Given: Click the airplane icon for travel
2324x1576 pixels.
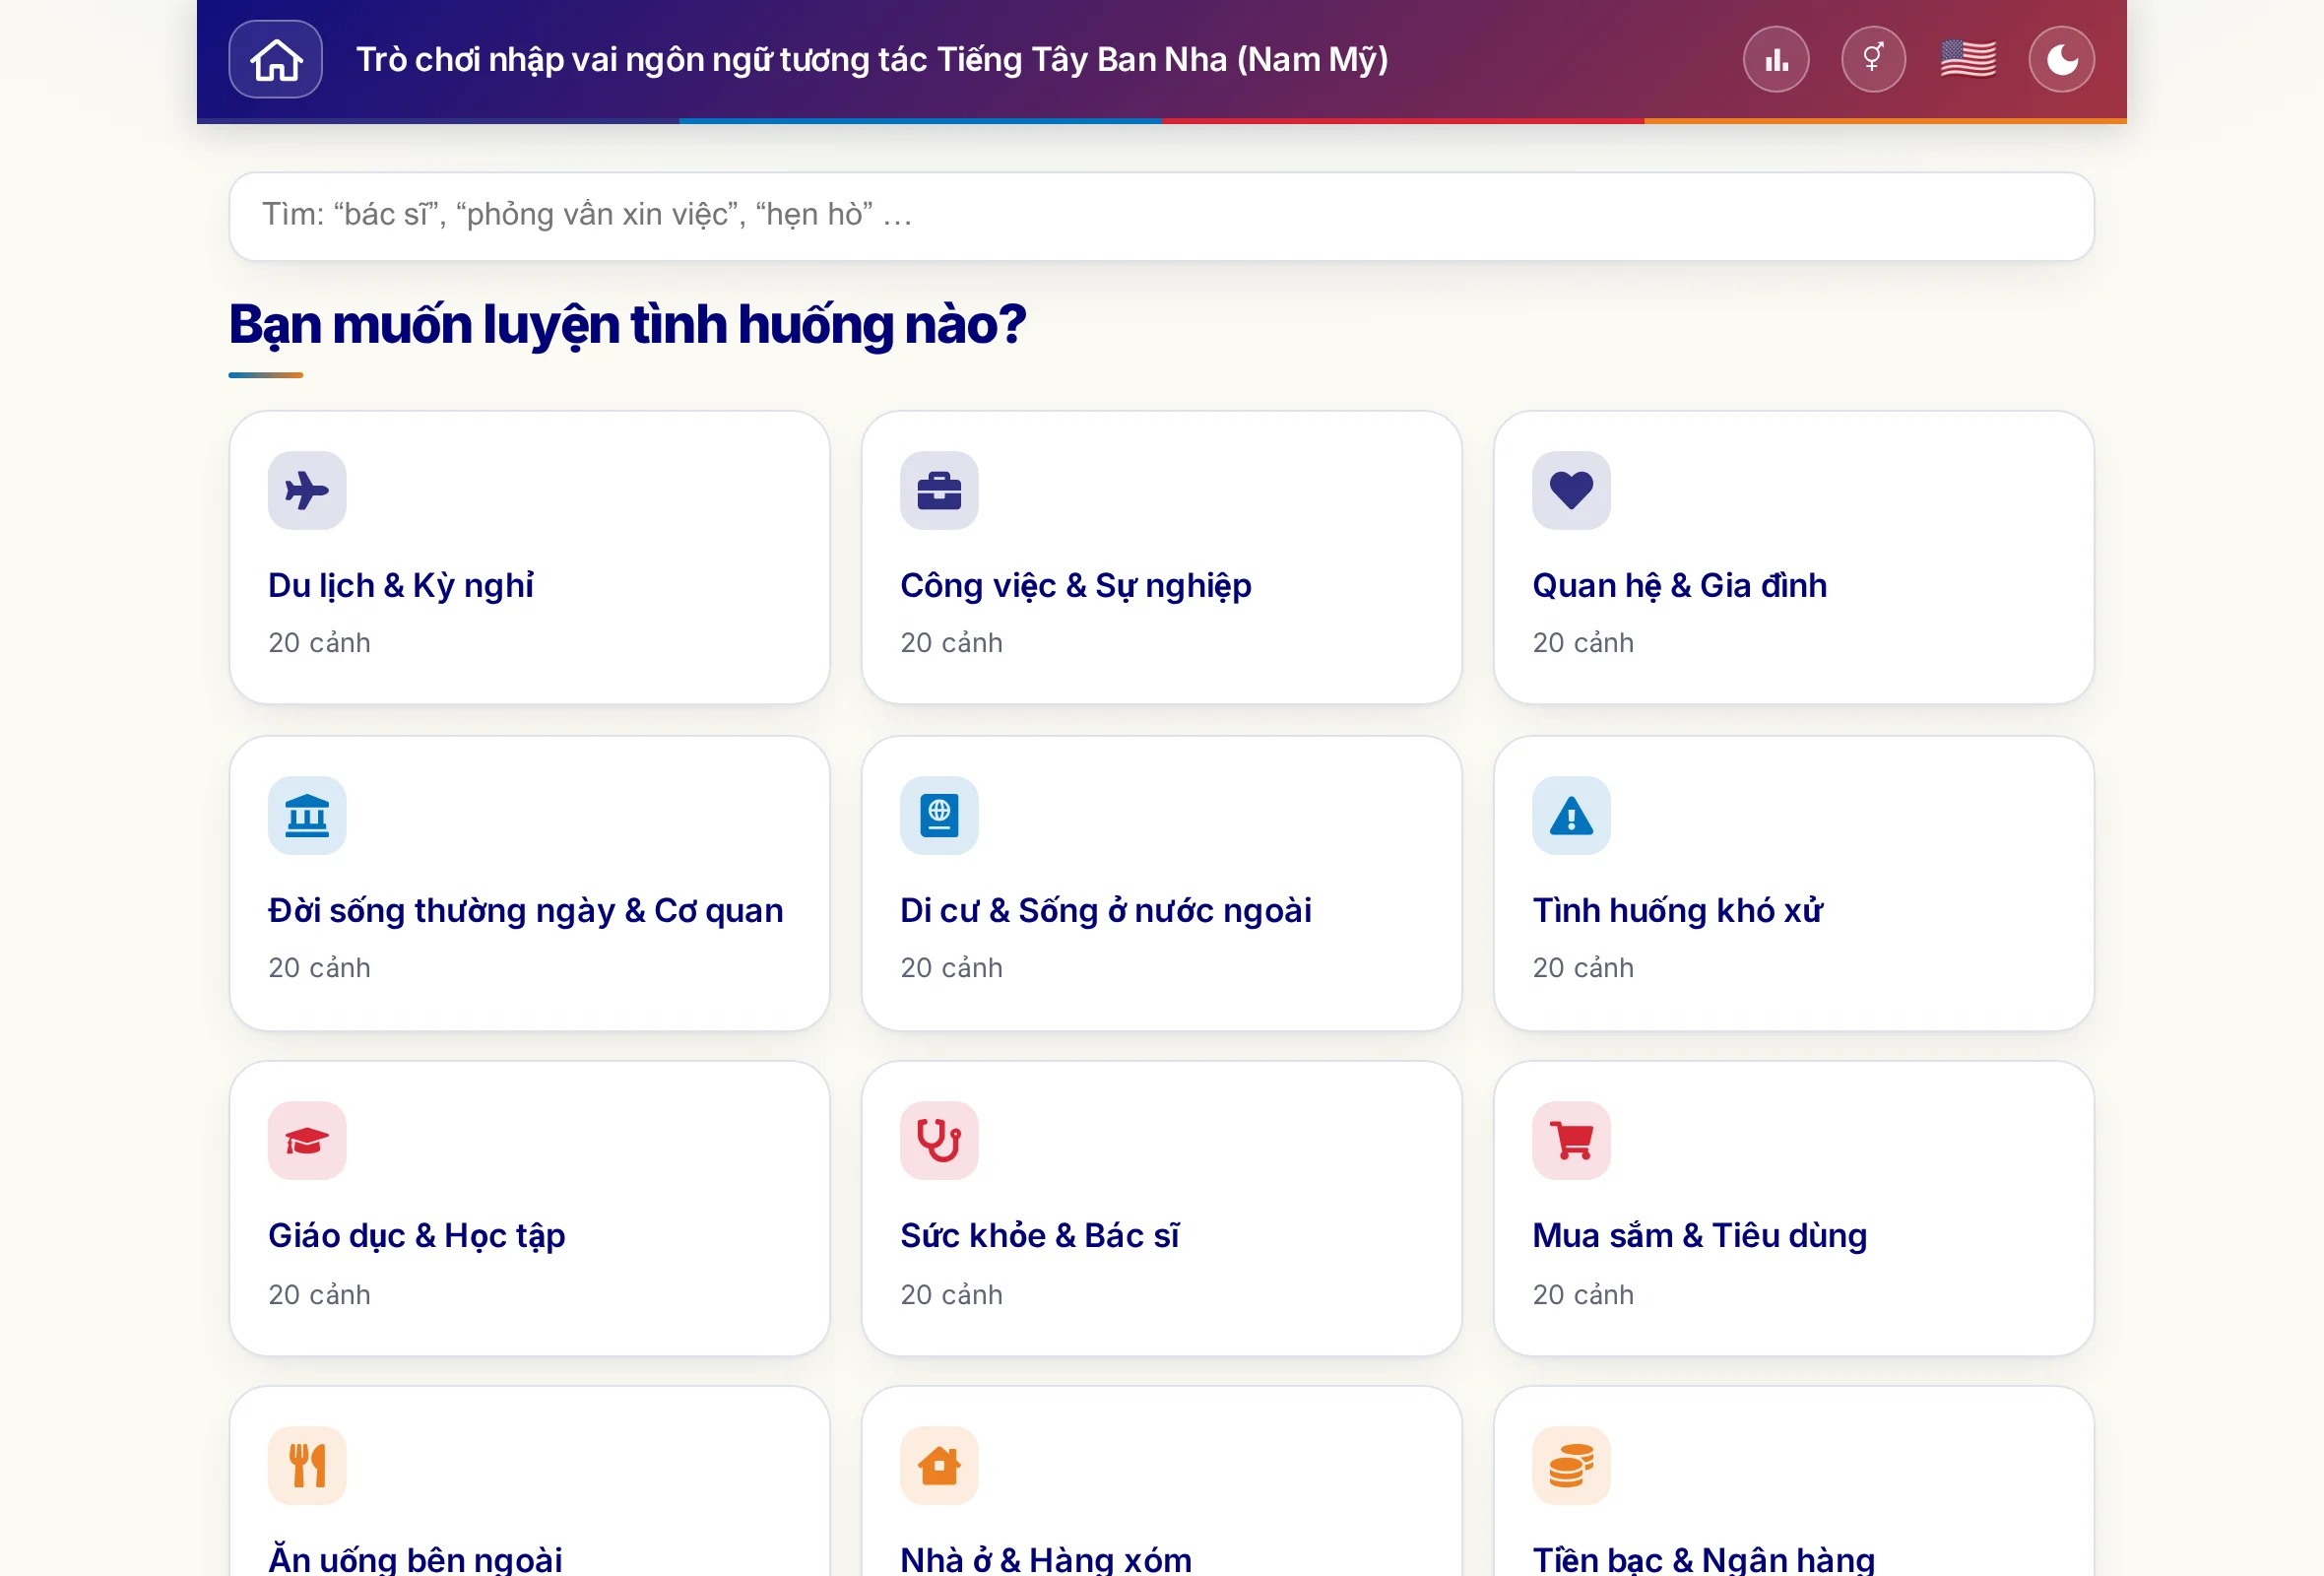Looking at the screenshot, I should coord(307,490).
